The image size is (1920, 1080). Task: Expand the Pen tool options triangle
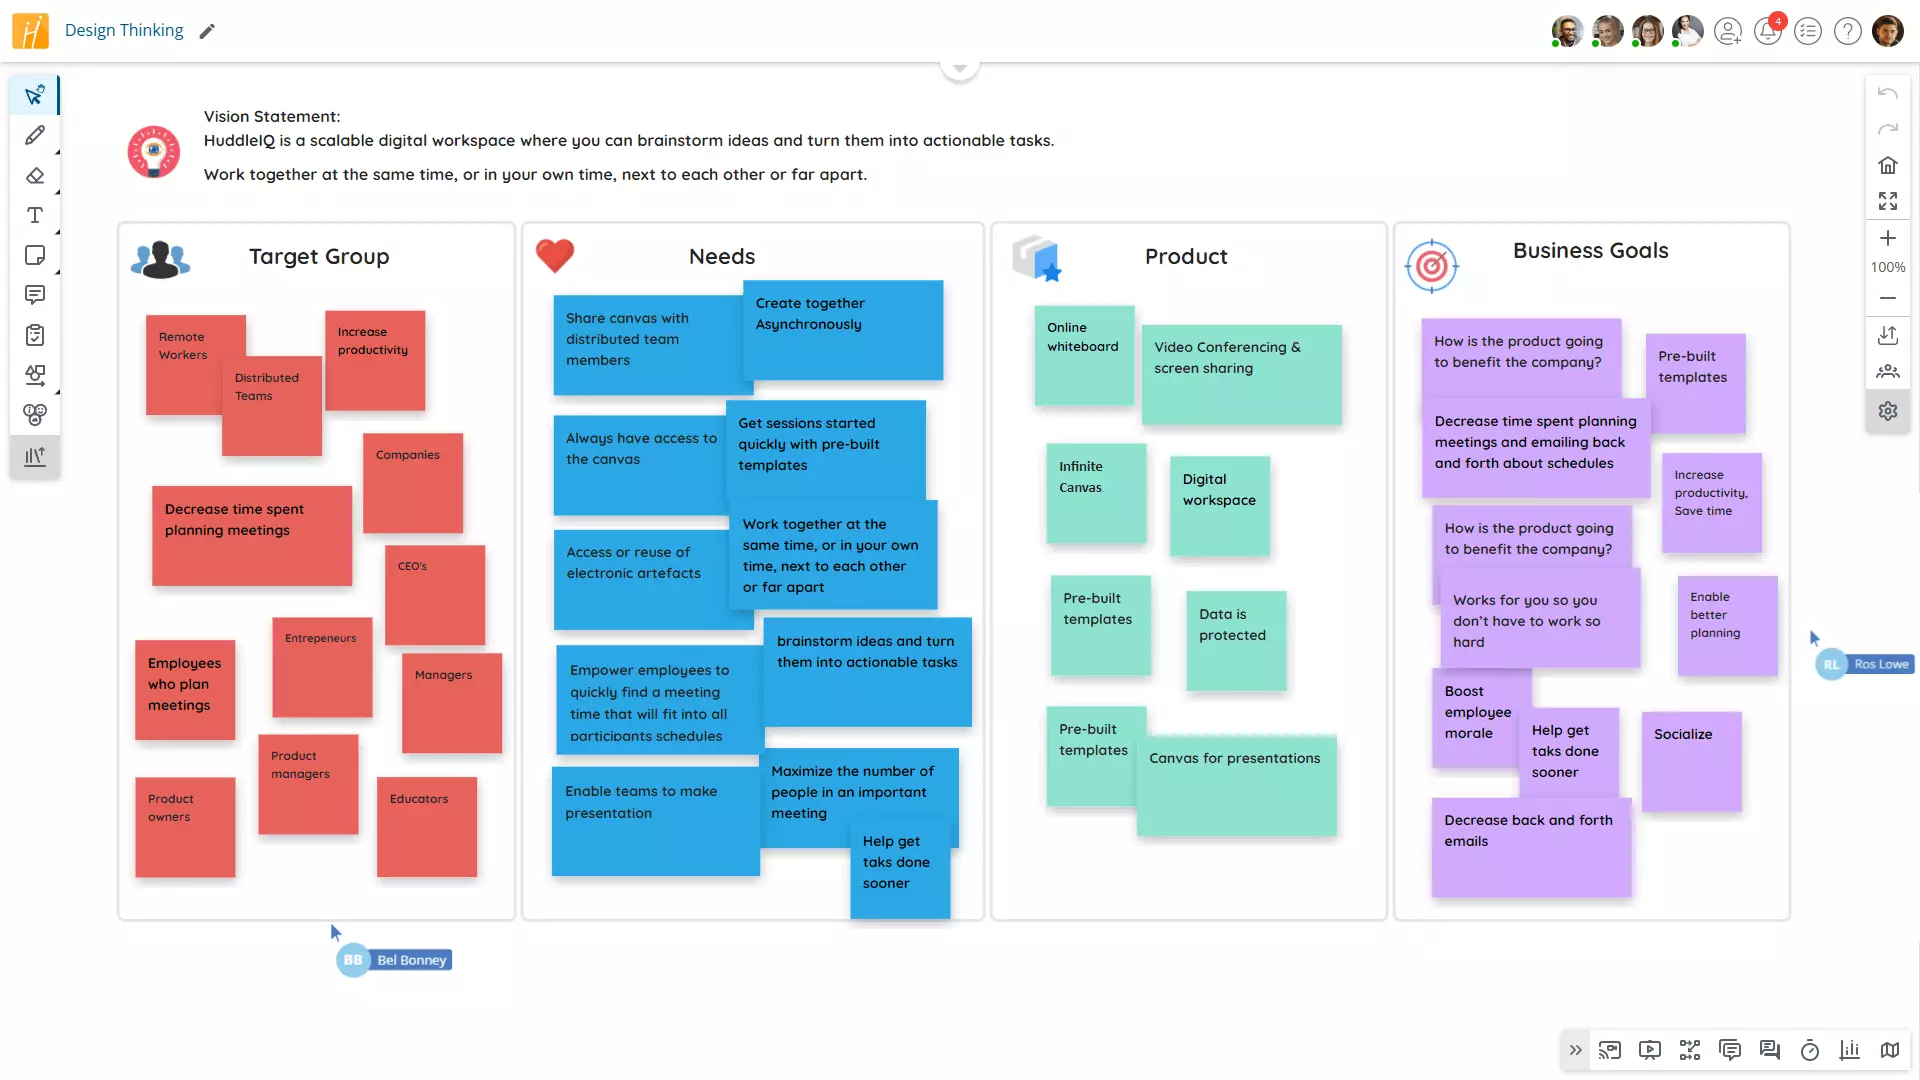(x=56, y=150)
